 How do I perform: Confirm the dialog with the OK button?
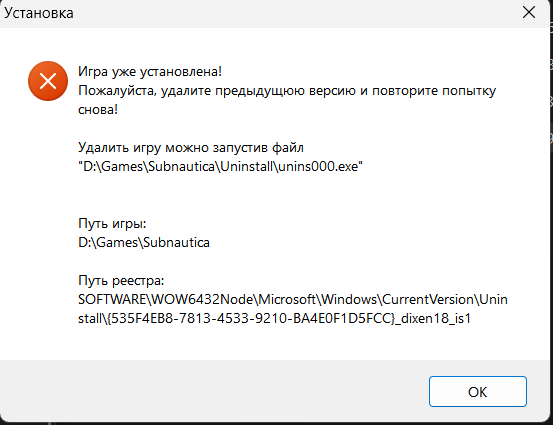click(x=478, y=391)
